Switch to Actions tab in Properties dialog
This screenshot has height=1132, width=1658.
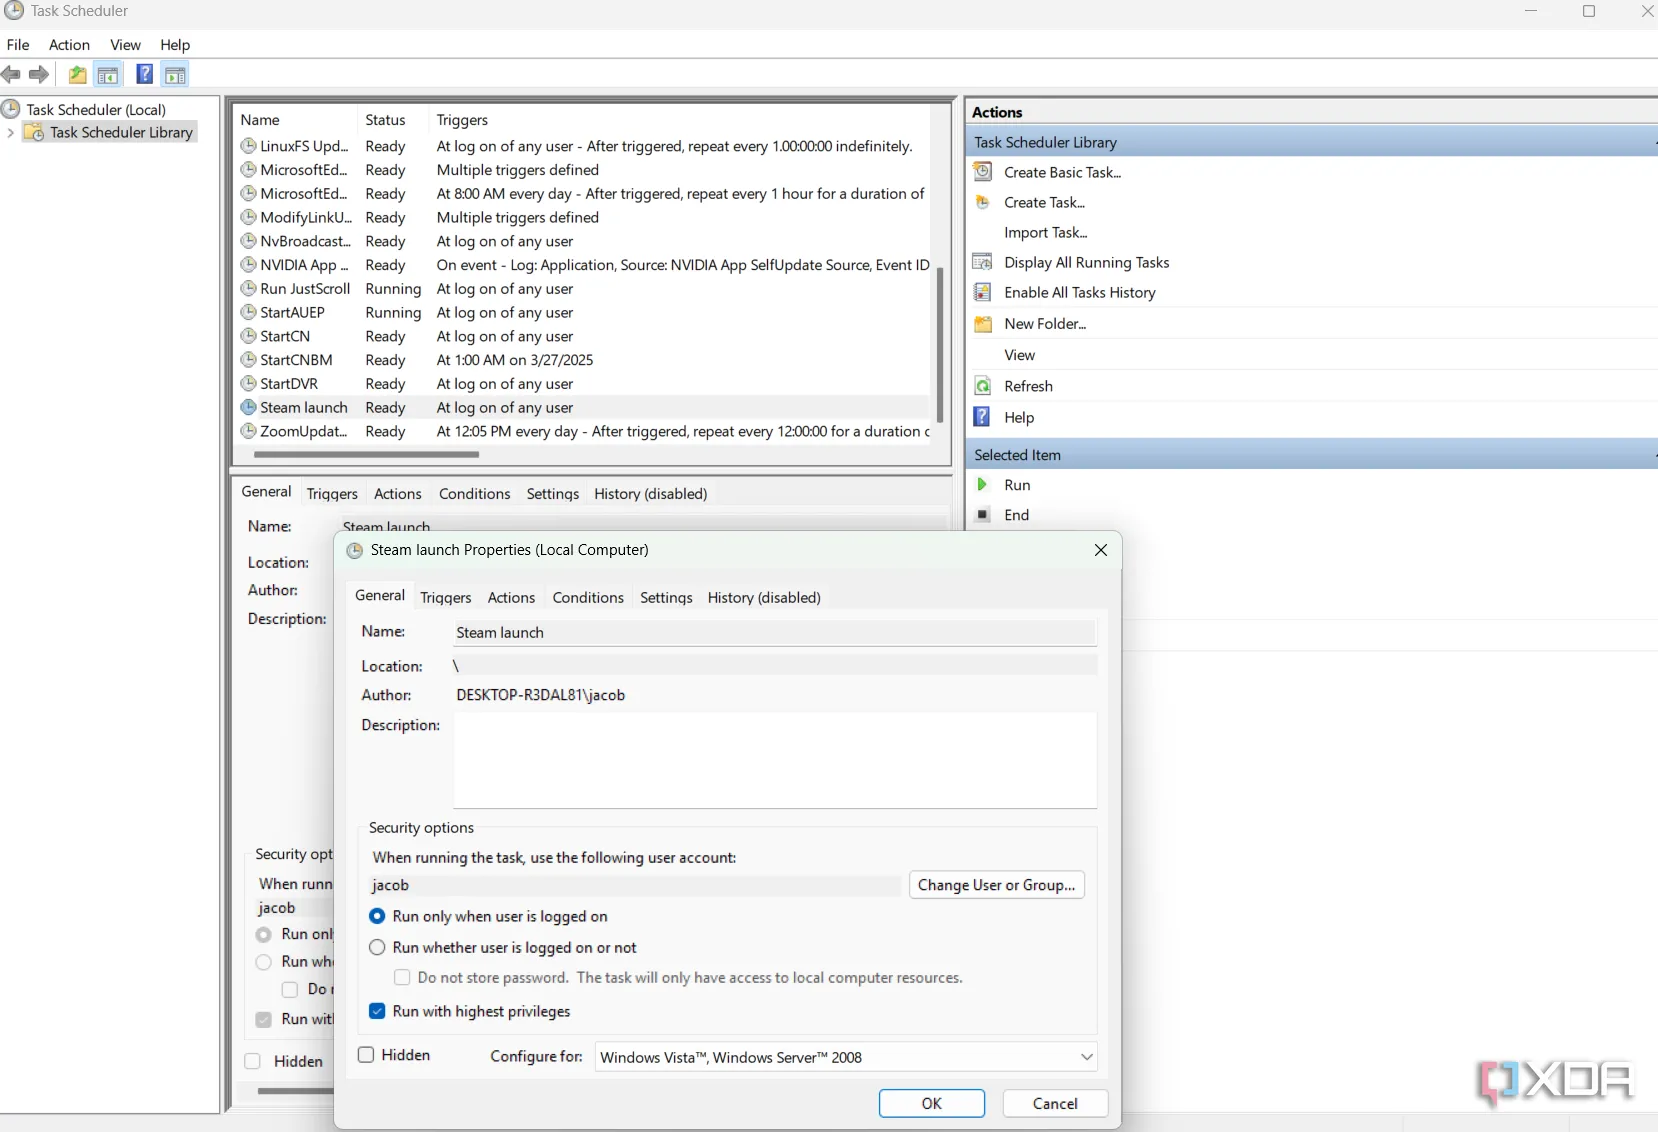coord(511,597)
